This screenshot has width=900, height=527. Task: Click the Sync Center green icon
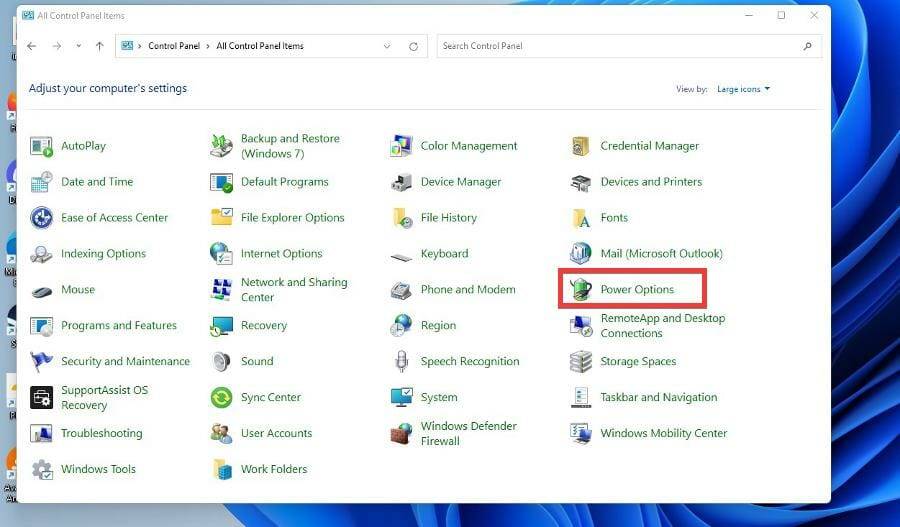coord(221,398)
